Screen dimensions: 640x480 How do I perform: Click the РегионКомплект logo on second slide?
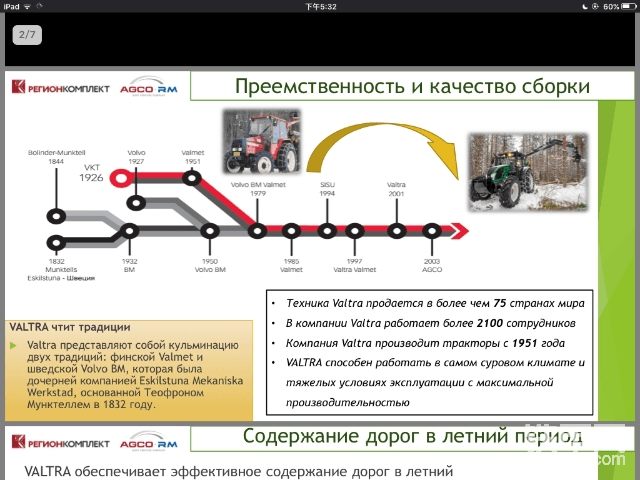[x=60, y=442]
